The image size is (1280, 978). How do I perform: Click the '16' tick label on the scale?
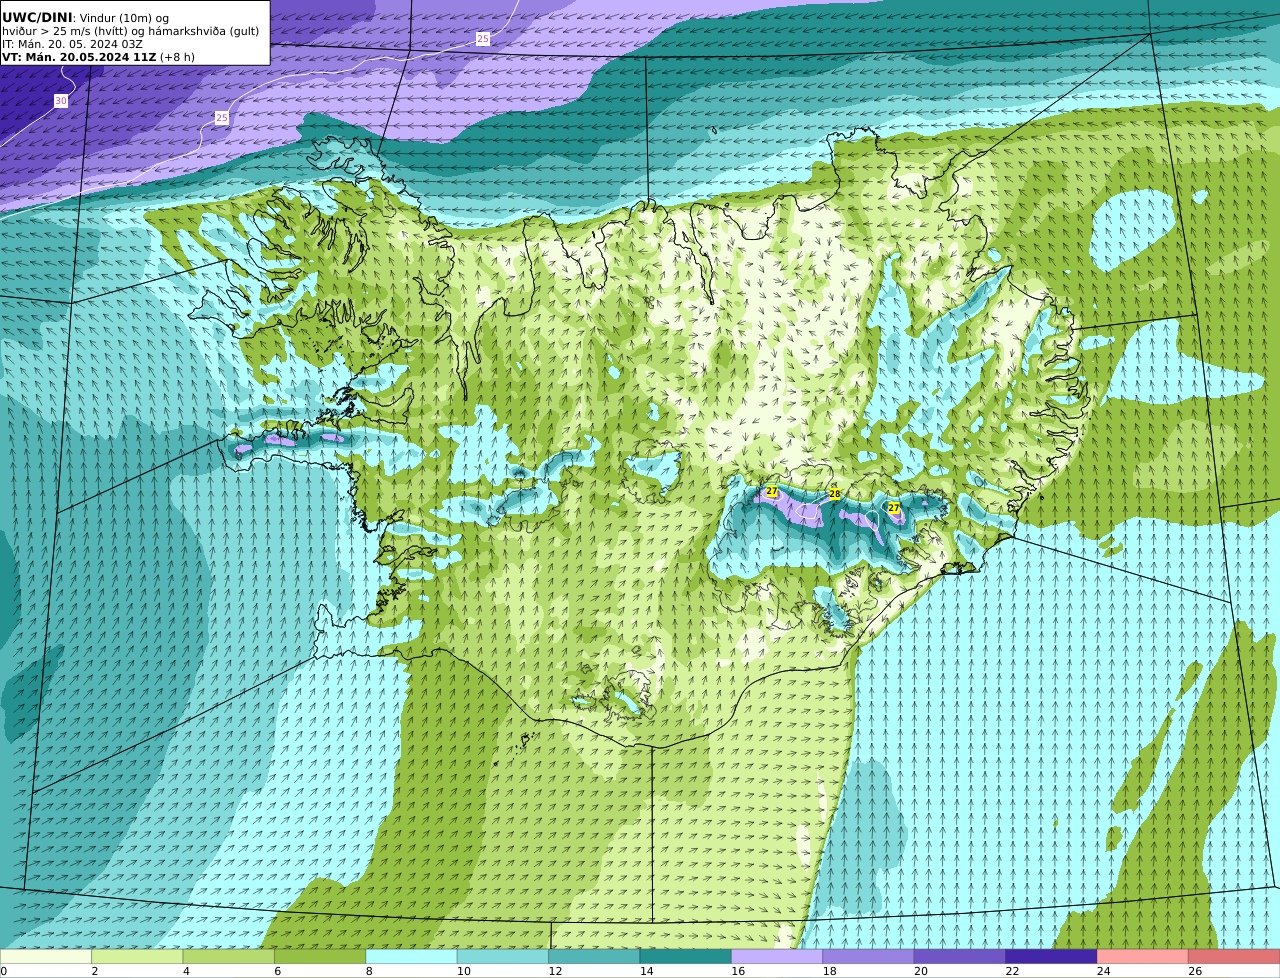coord(738,971)
